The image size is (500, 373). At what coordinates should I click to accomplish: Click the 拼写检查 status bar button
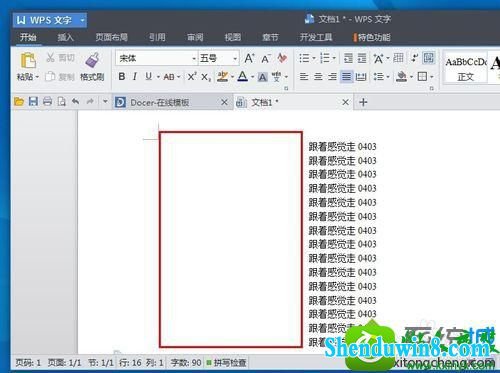point(226,363)
